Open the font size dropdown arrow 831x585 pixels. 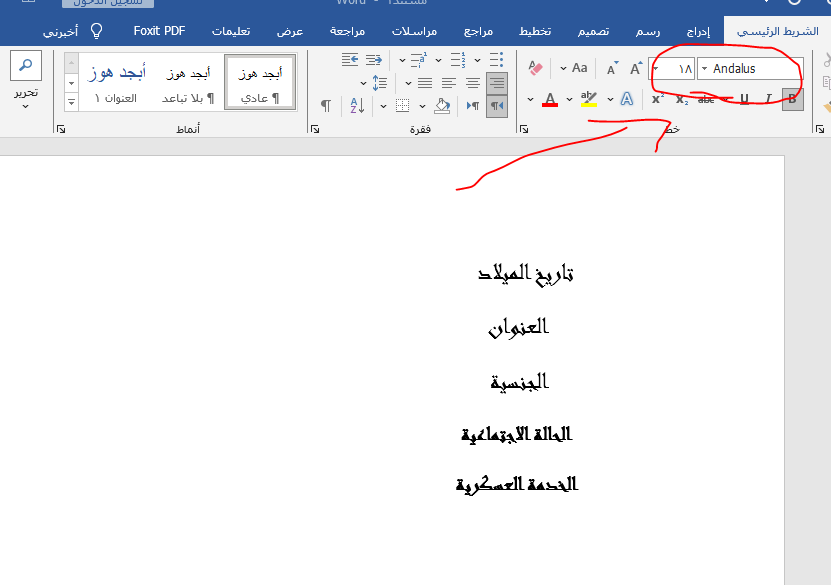click(x=656, y=69)
